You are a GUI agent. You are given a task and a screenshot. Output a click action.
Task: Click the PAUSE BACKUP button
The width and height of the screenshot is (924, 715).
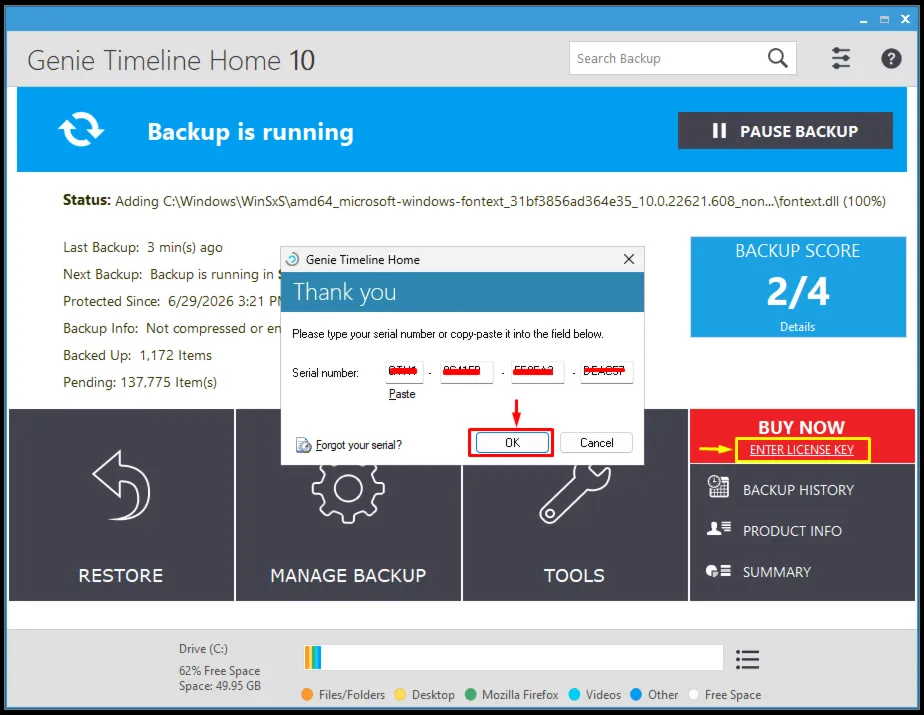click(785, 130)
